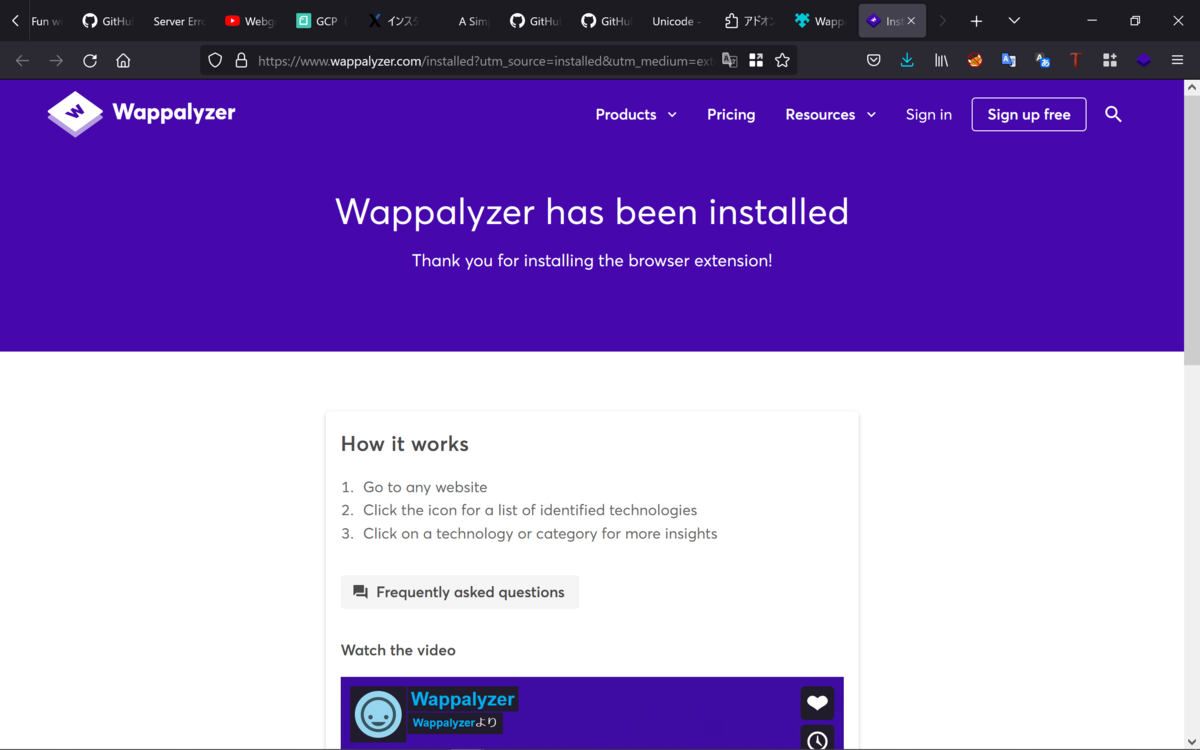Click the padlock site security icon
The image size is (1200, 750).
click(241, 61)
